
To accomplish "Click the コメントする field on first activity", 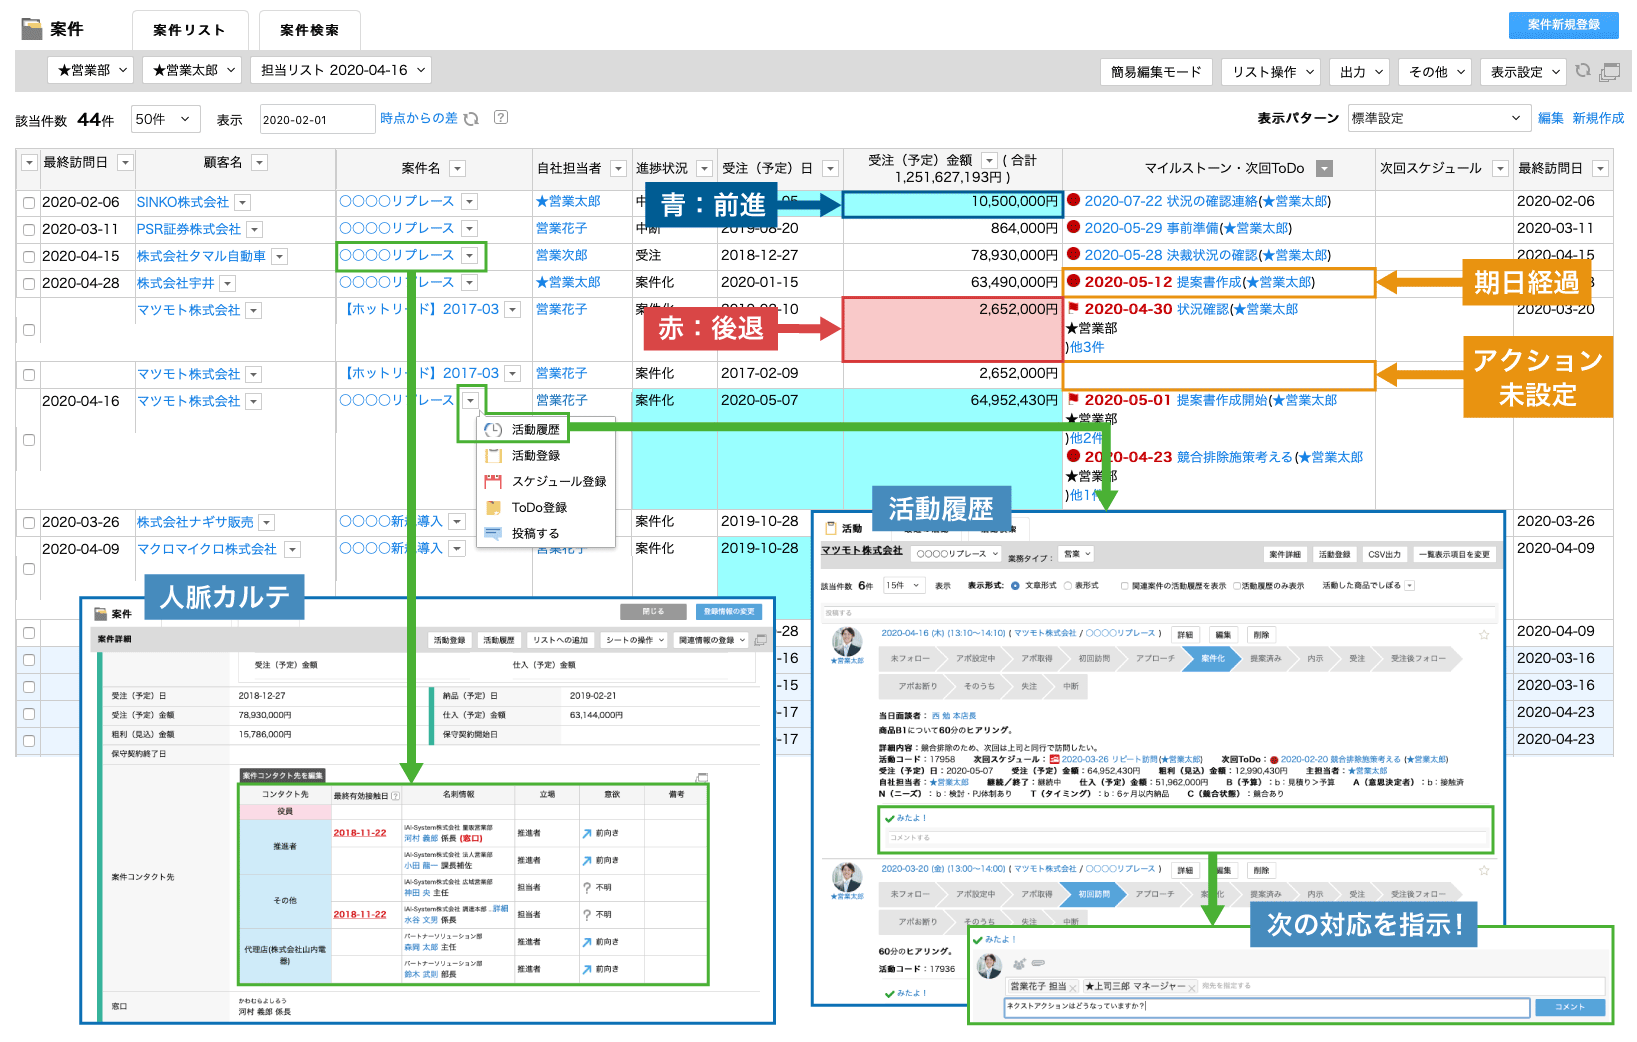I will pyautogui.click(x=1188, y=838).
